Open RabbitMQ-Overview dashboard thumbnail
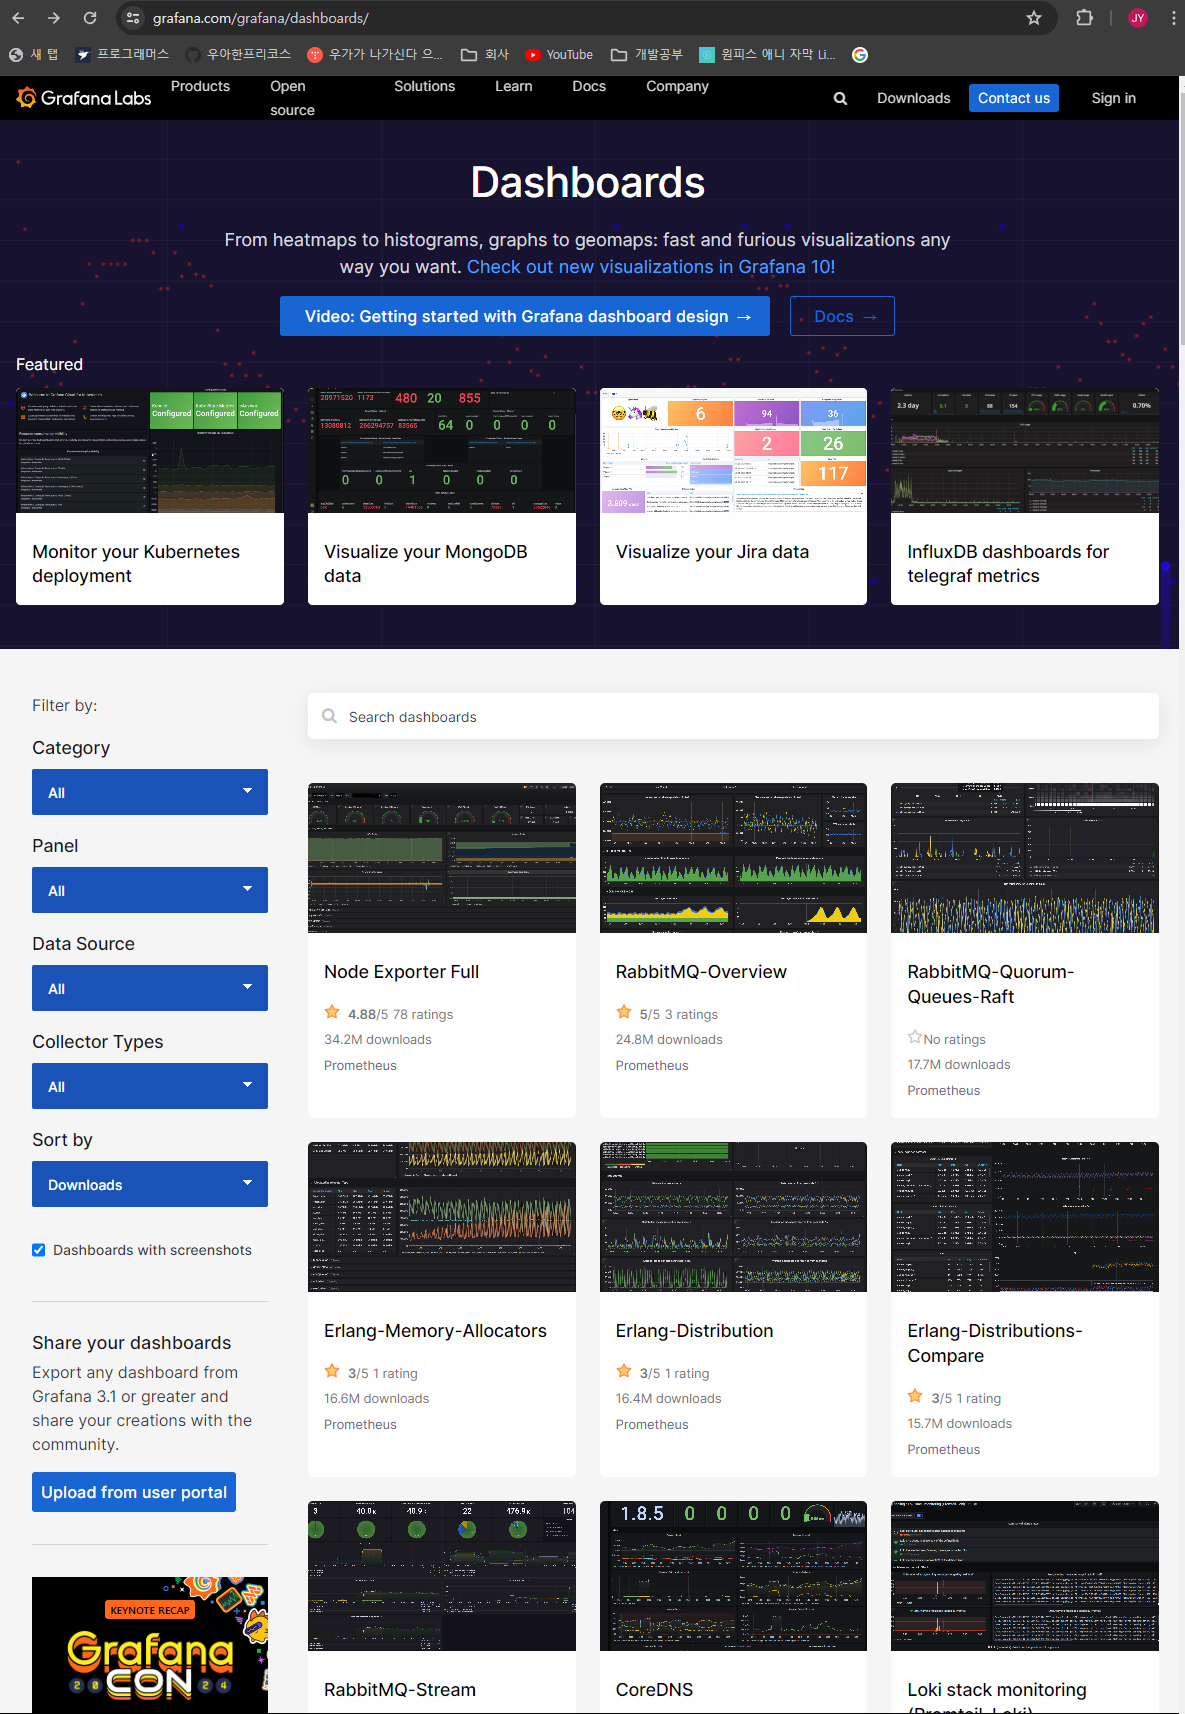The height and width of the screenshot is (1714, 1185). (733, 858)
